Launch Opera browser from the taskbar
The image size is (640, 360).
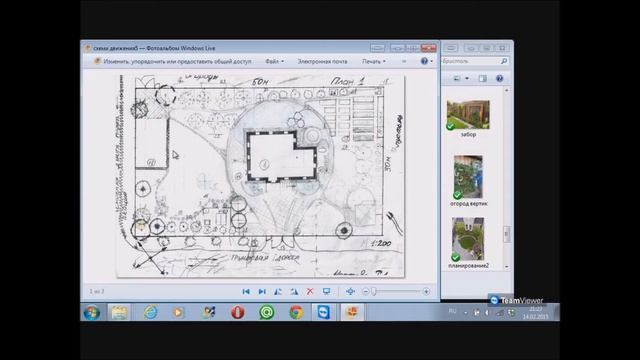pos(238,312)
